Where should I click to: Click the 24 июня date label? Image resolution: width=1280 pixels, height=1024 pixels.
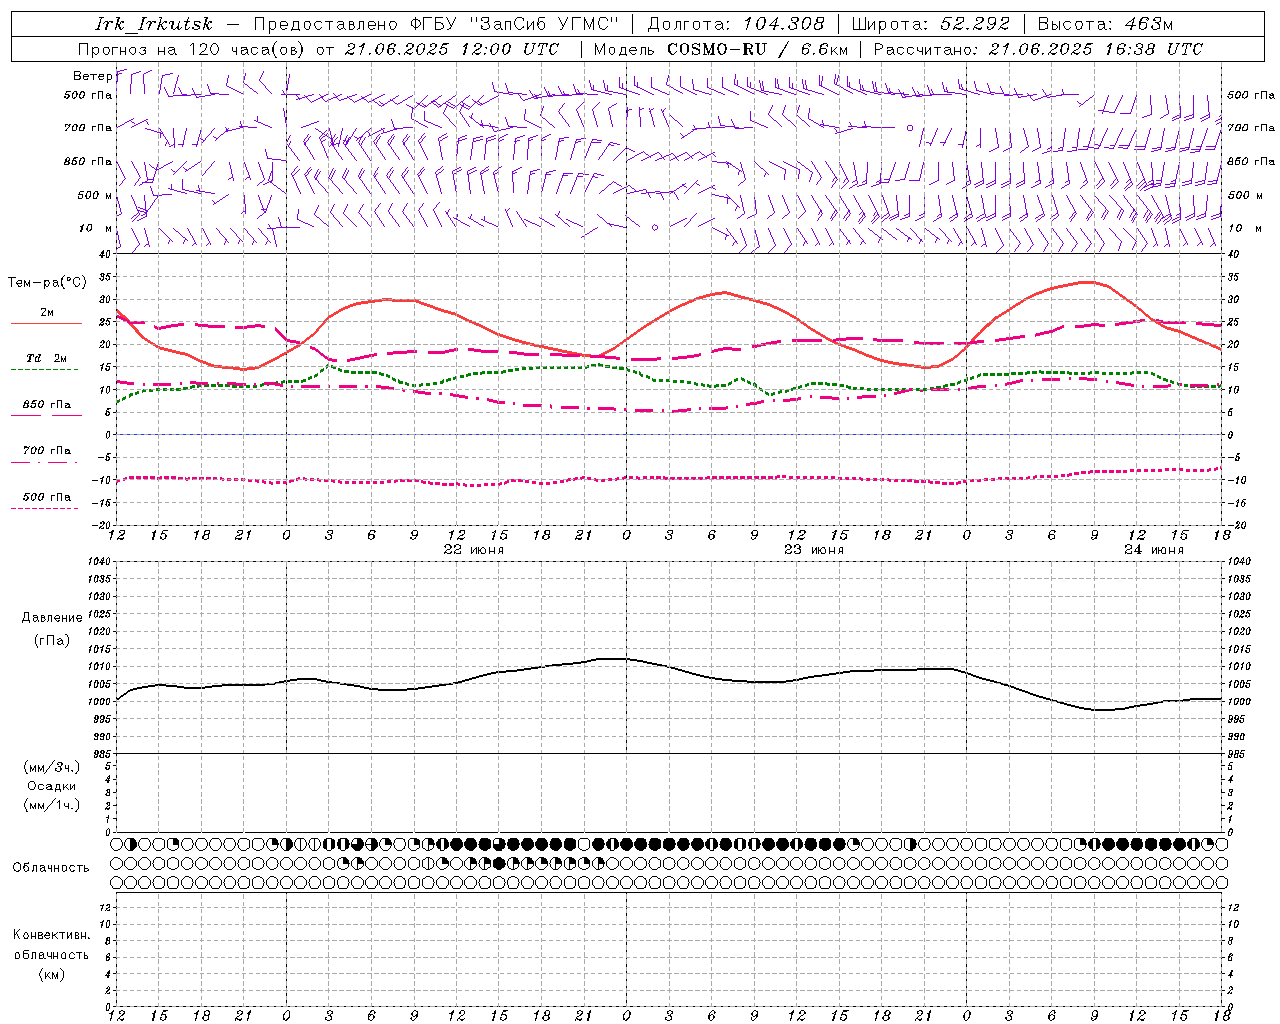coord(1153,550)
